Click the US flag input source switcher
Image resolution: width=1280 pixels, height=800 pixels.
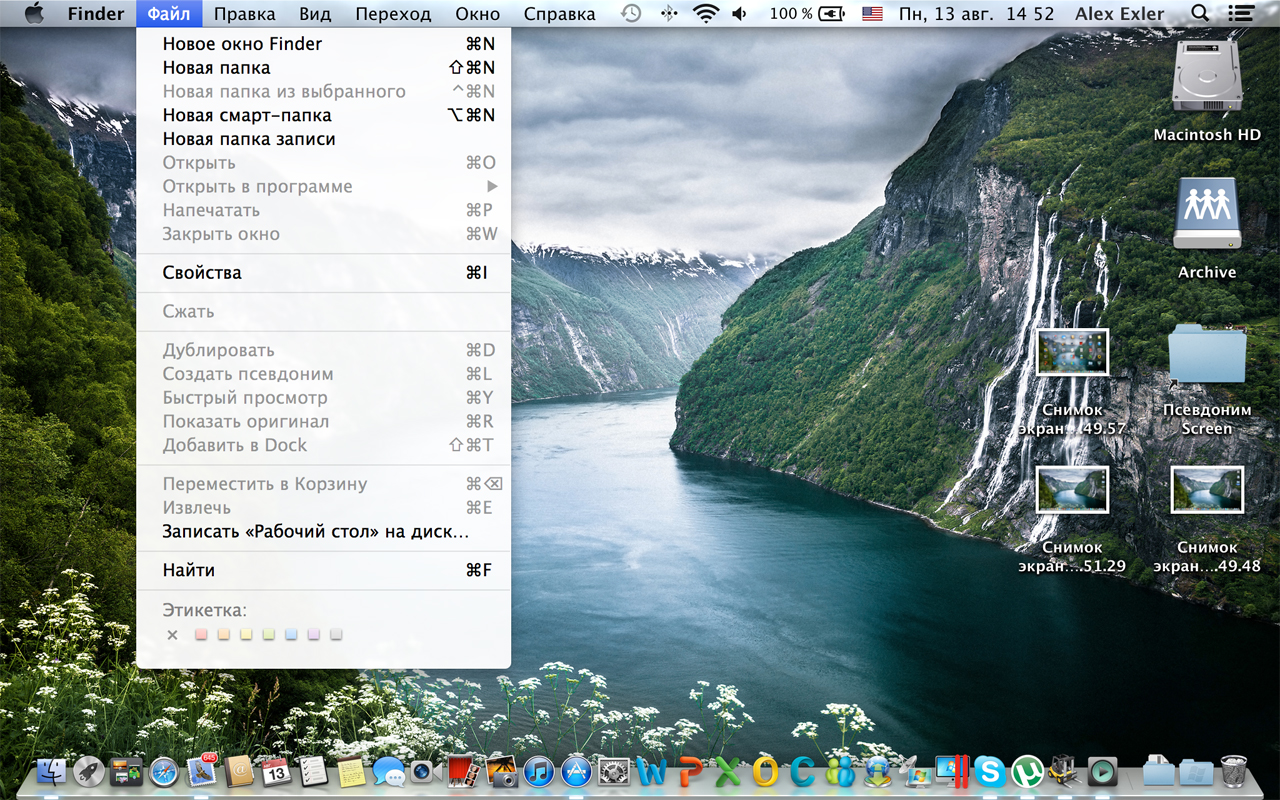(873, 14)
